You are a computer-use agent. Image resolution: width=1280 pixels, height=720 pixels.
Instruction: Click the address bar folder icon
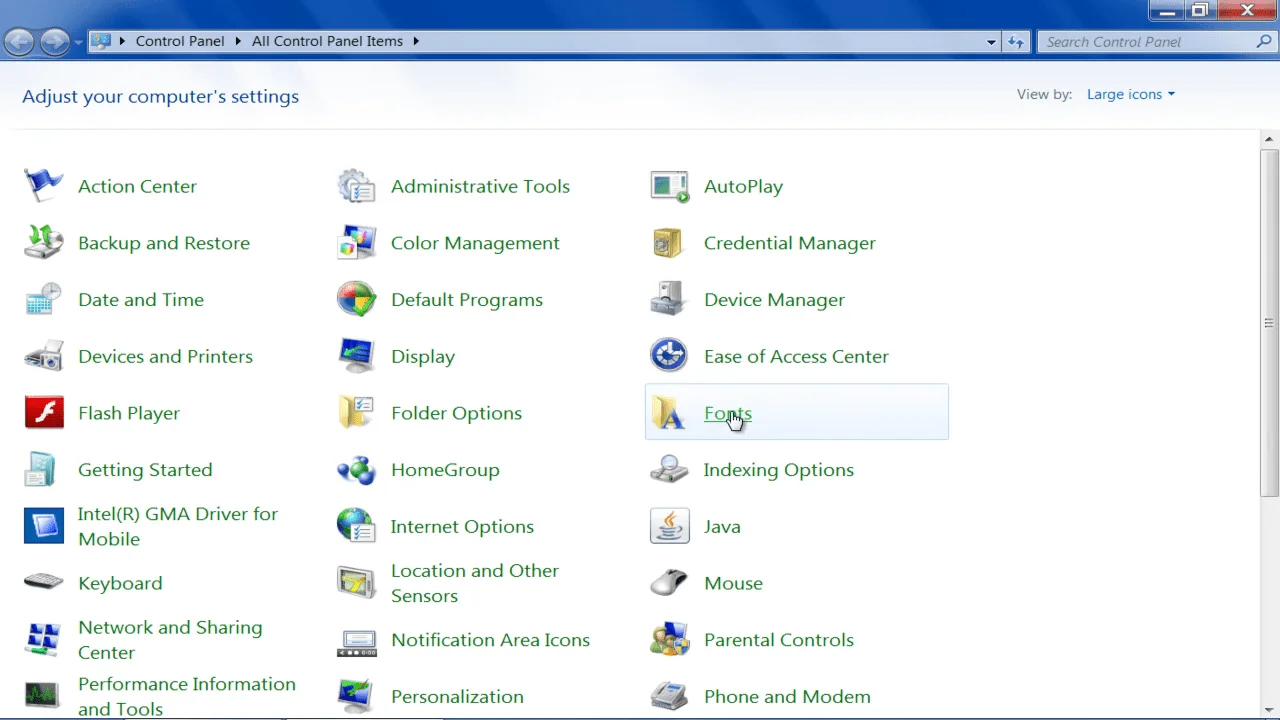tap(101, 41)
